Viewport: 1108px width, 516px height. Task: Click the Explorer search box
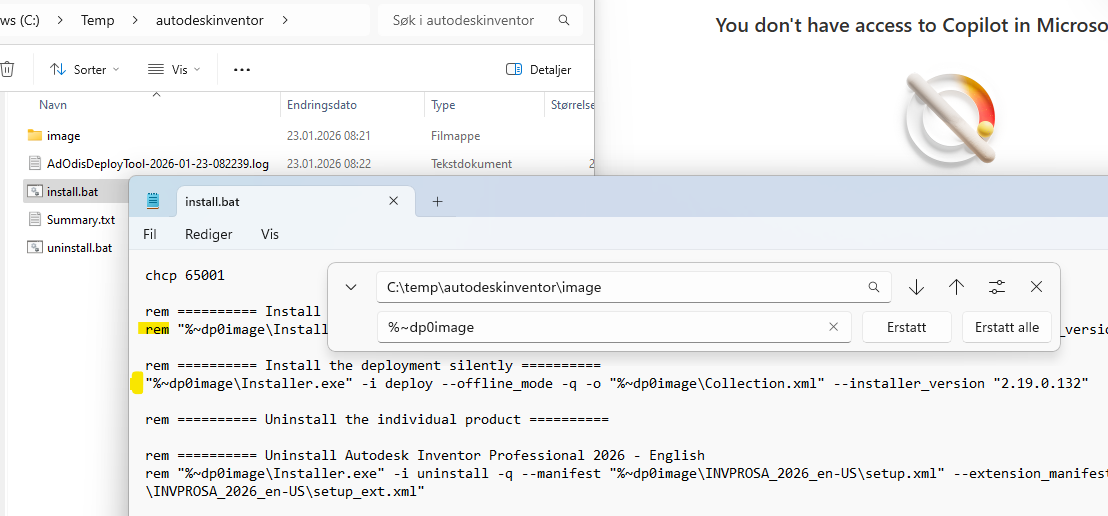(465, 20)
